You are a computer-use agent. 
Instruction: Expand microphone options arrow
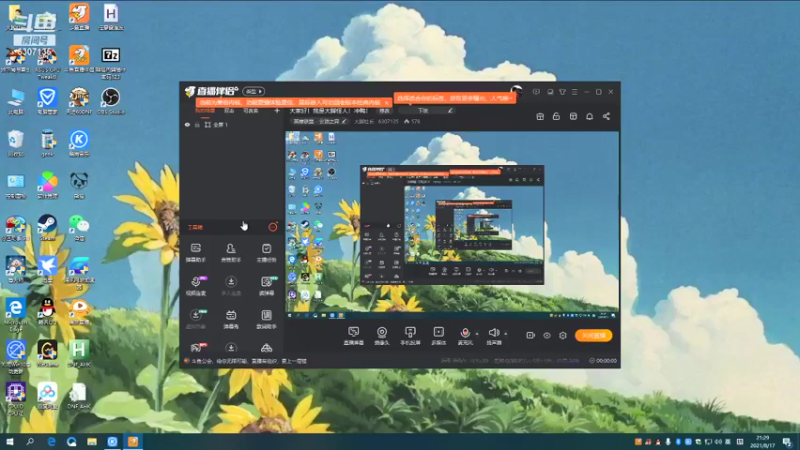(x=477, y=334)
